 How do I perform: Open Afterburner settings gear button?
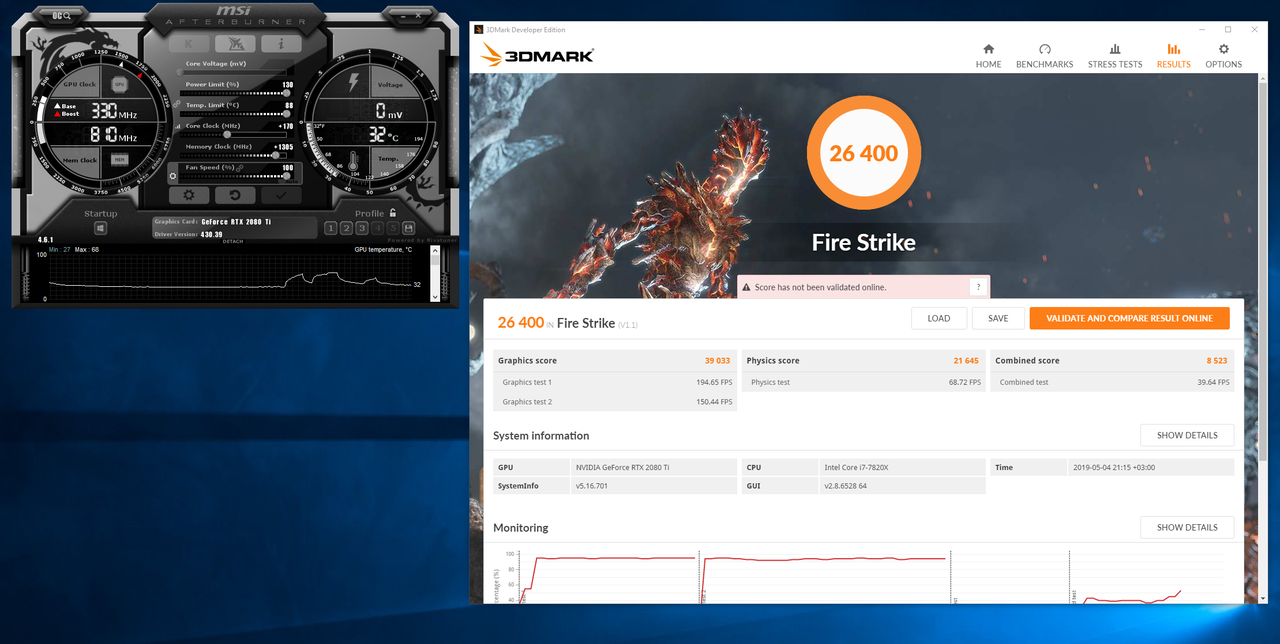[188, 196]
